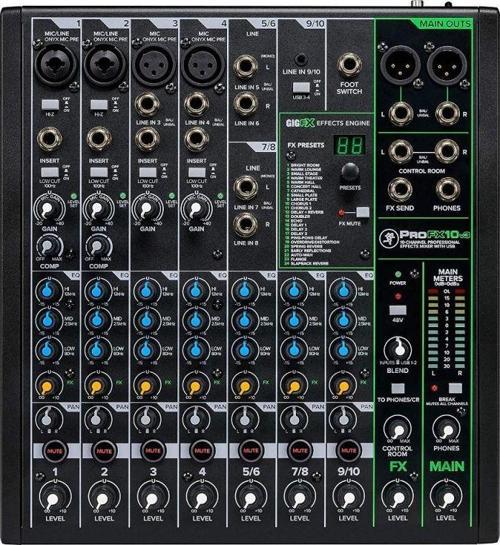The image size is (500, 545).
Task: Click the LINE IN 6 right jack
Action: (245, 103)
